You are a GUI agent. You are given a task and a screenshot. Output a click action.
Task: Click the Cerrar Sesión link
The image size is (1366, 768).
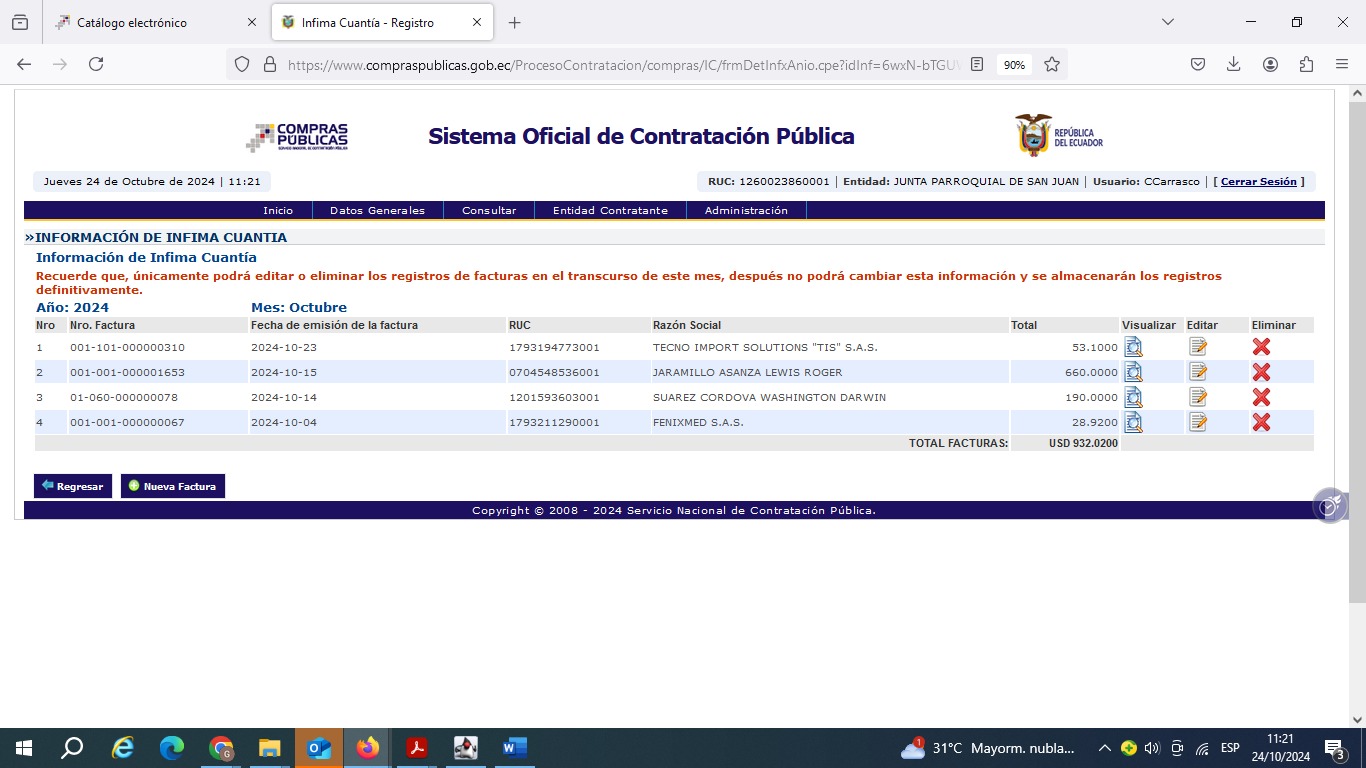[x=1258, y=182]
